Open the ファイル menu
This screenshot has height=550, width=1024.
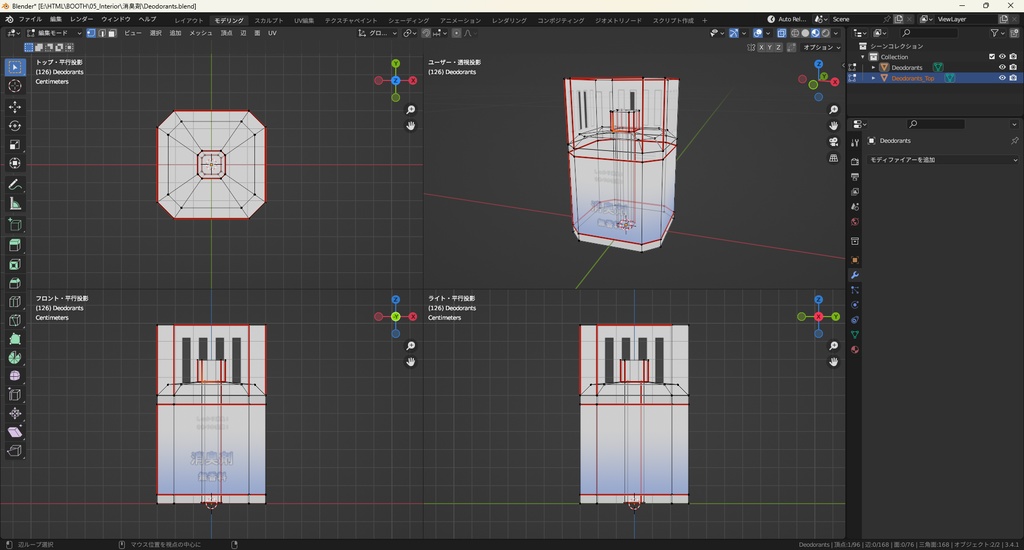30,19
